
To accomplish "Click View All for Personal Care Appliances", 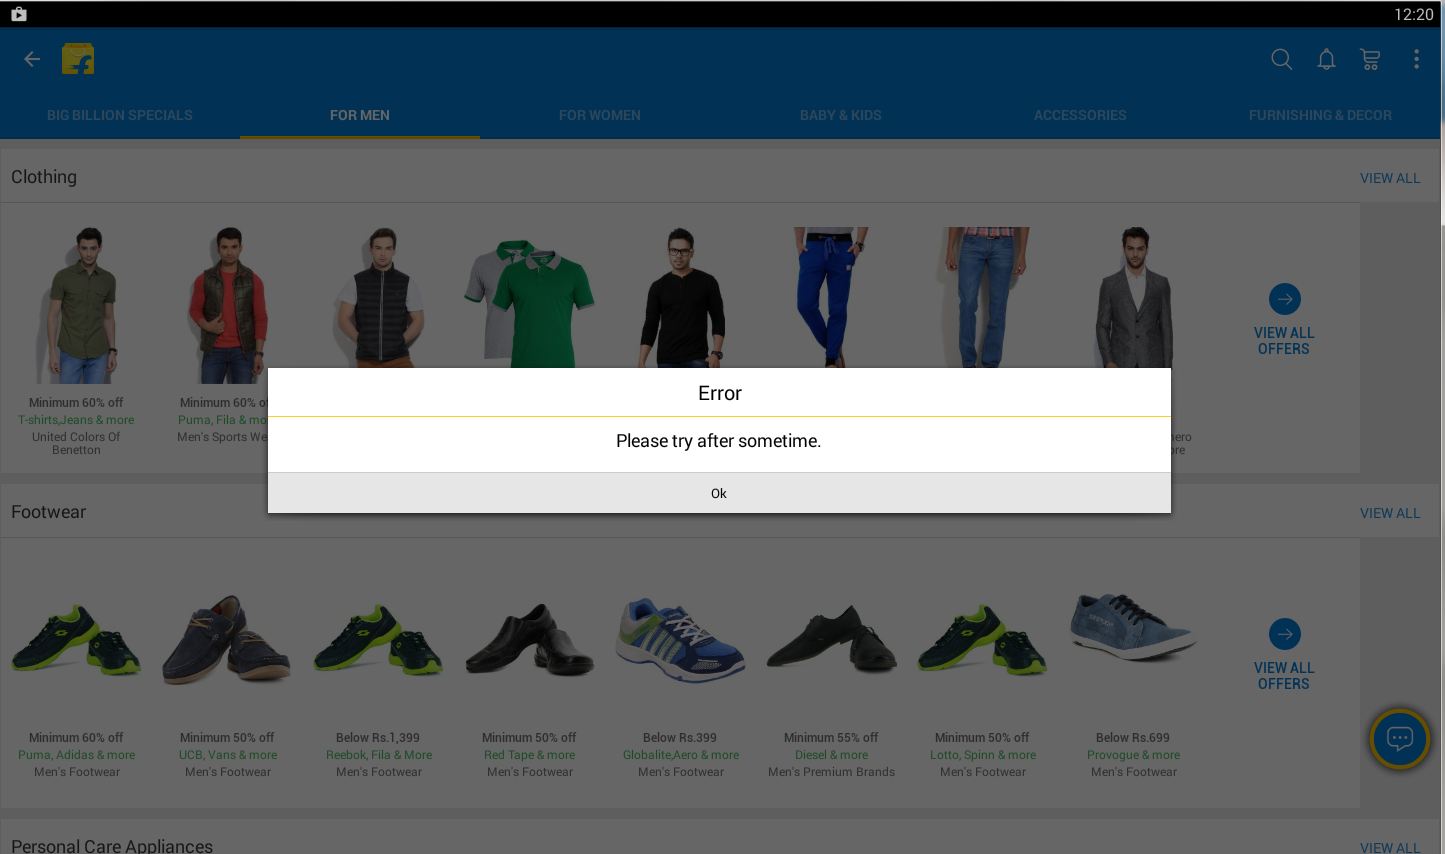I will pyautogui.click(x=1390, y=847).
